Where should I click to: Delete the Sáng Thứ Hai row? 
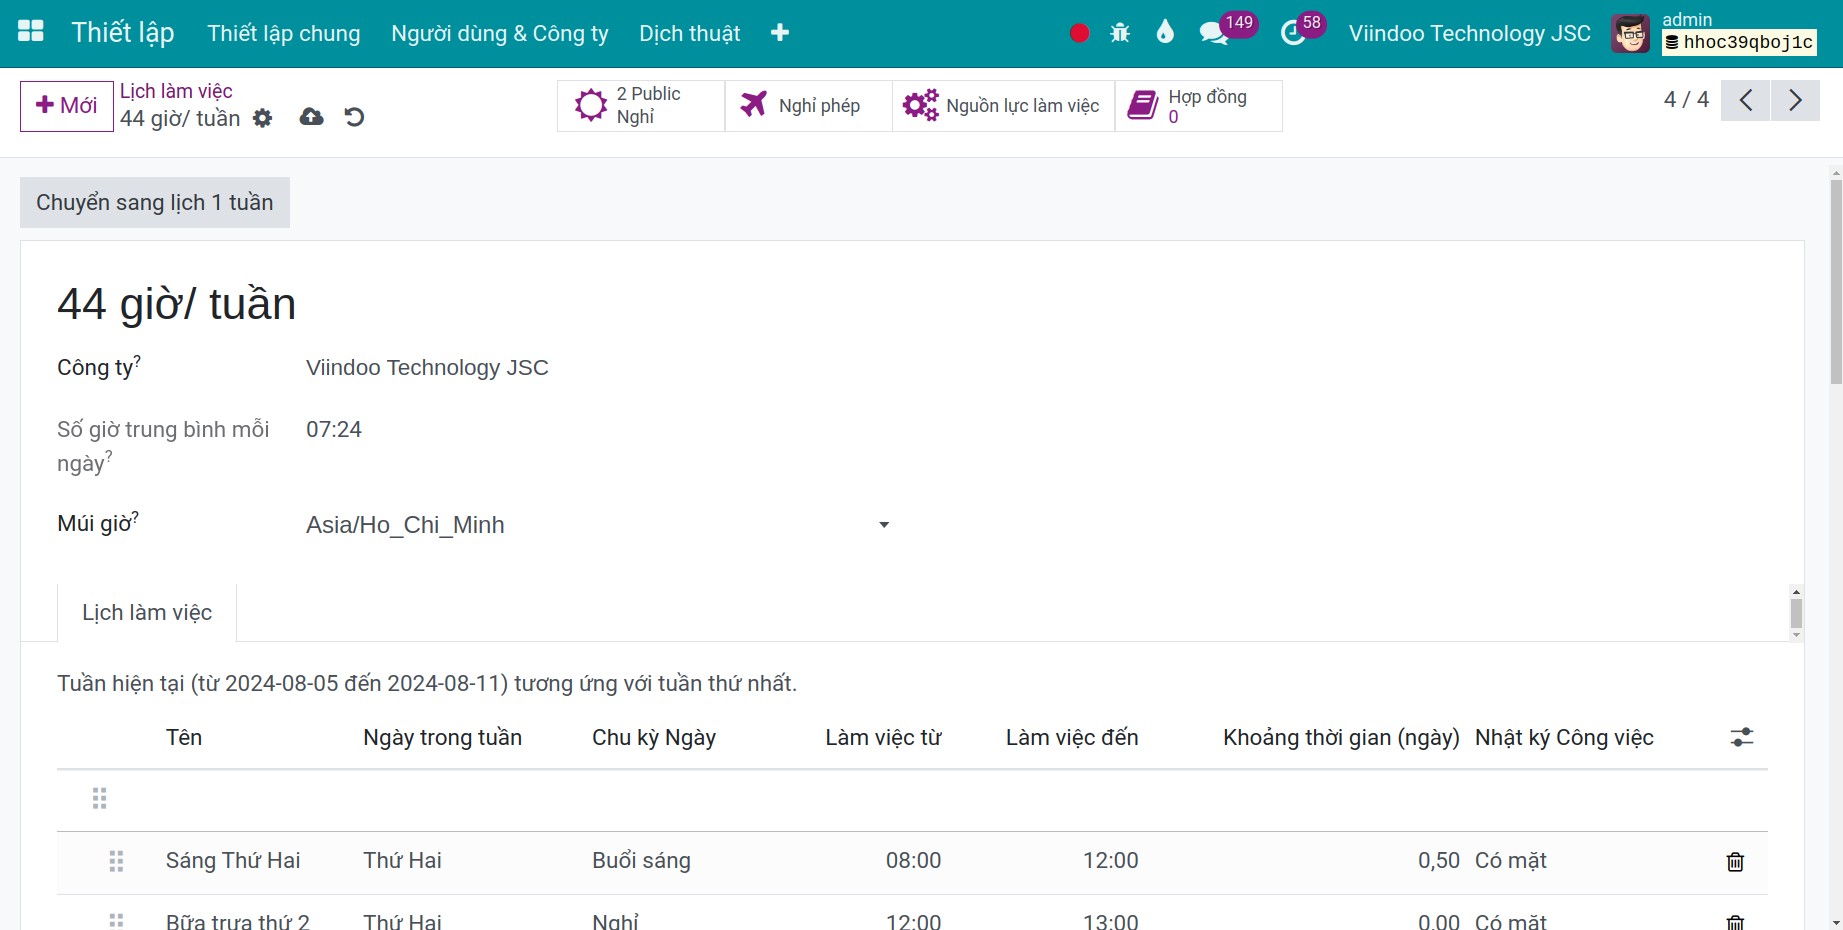1735,861
